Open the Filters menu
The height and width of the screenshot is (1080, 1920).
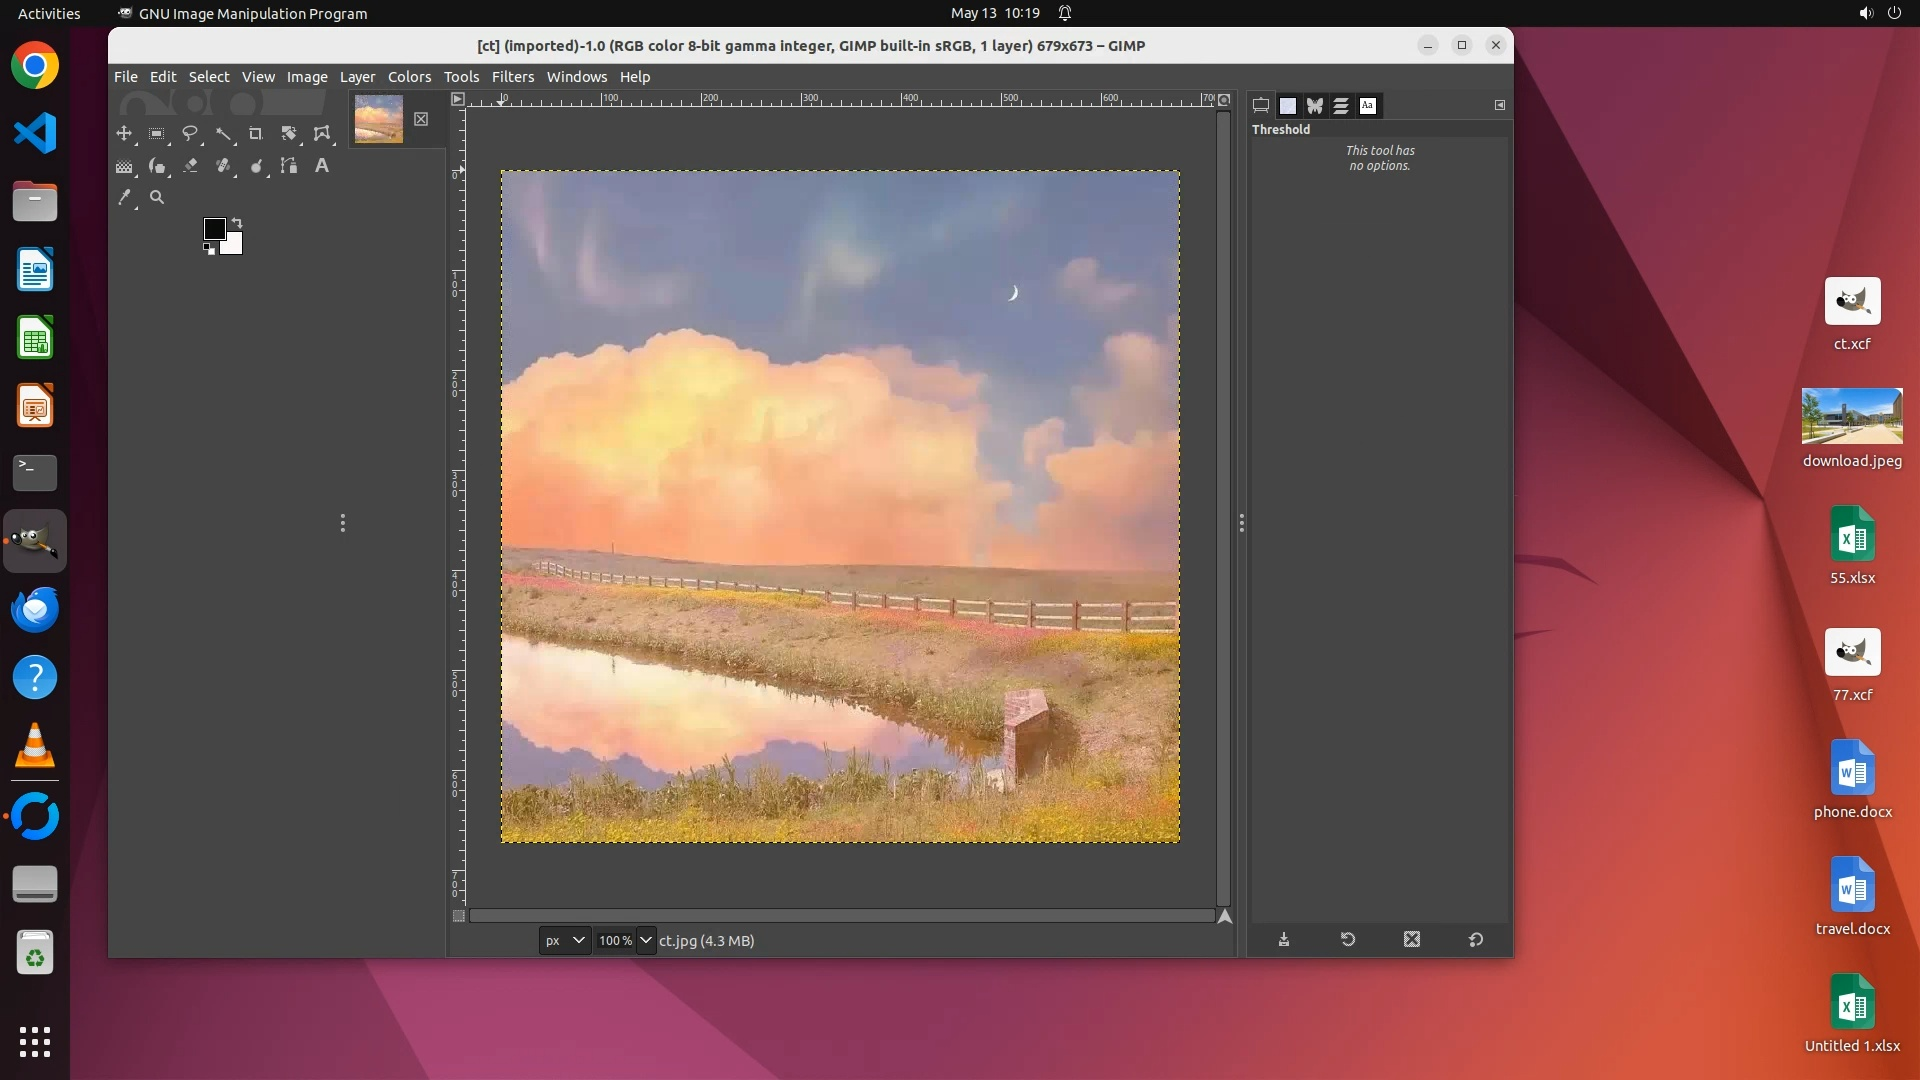point(512,77)
